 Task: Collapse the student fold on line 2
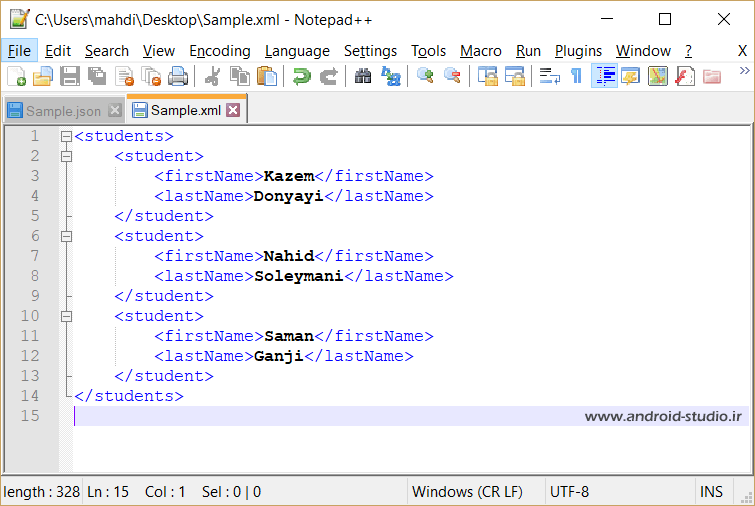pos(66,156)
